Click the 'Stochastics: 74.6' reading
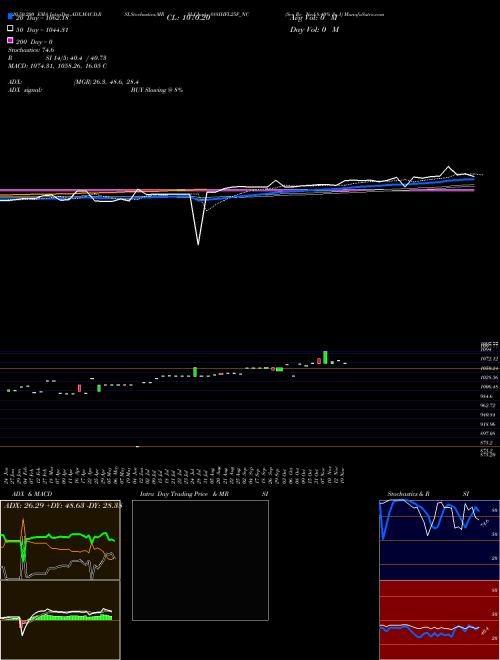The width and height of the screenshot is (500, 660). pos(31,50)
